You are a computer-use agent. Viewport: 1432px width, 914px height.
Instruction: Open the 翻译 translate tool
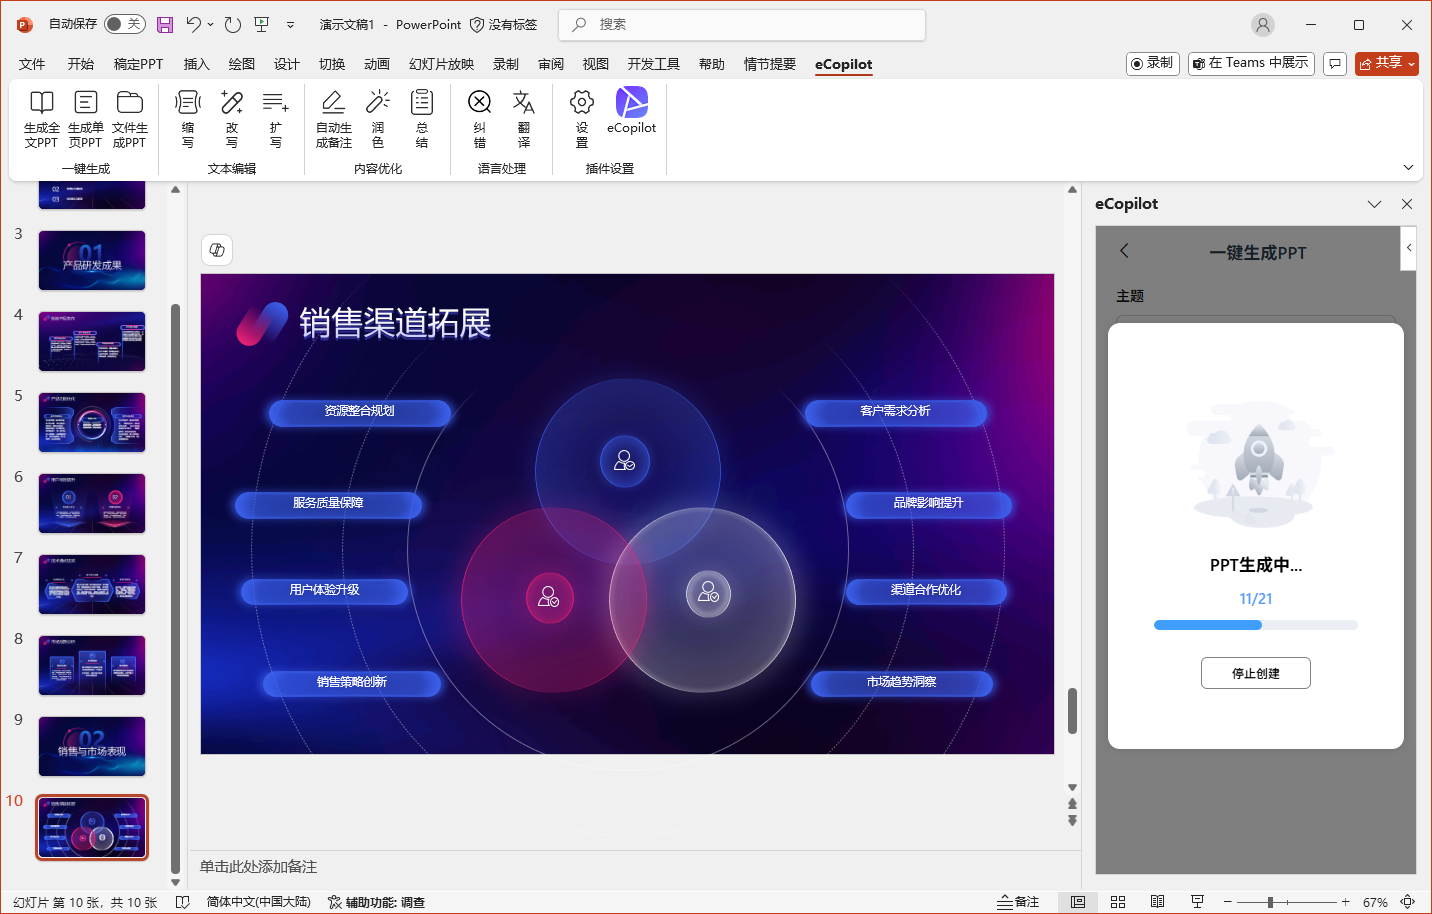tap(523, 103)
